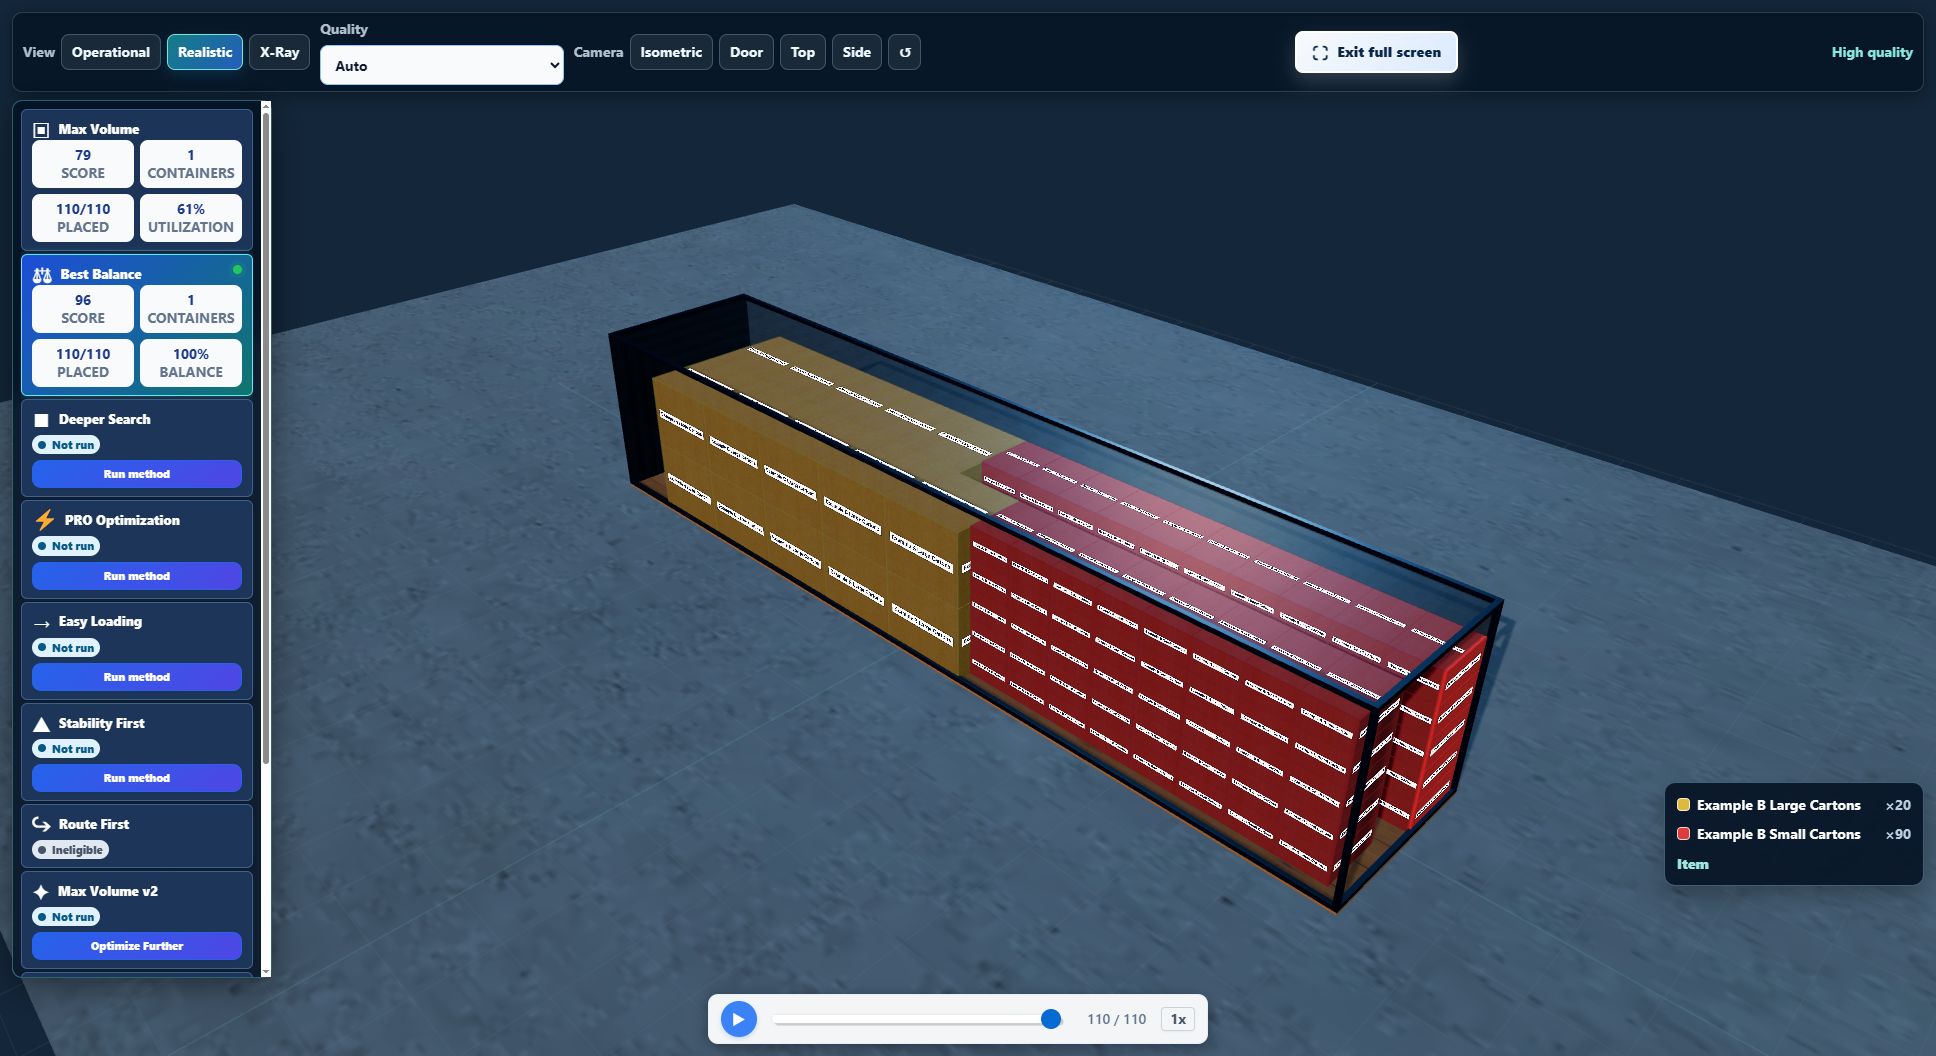Set camera to Side view
Image resolution: width=1936 pixels, height=1056 pixels.
(x=856, y=52)
